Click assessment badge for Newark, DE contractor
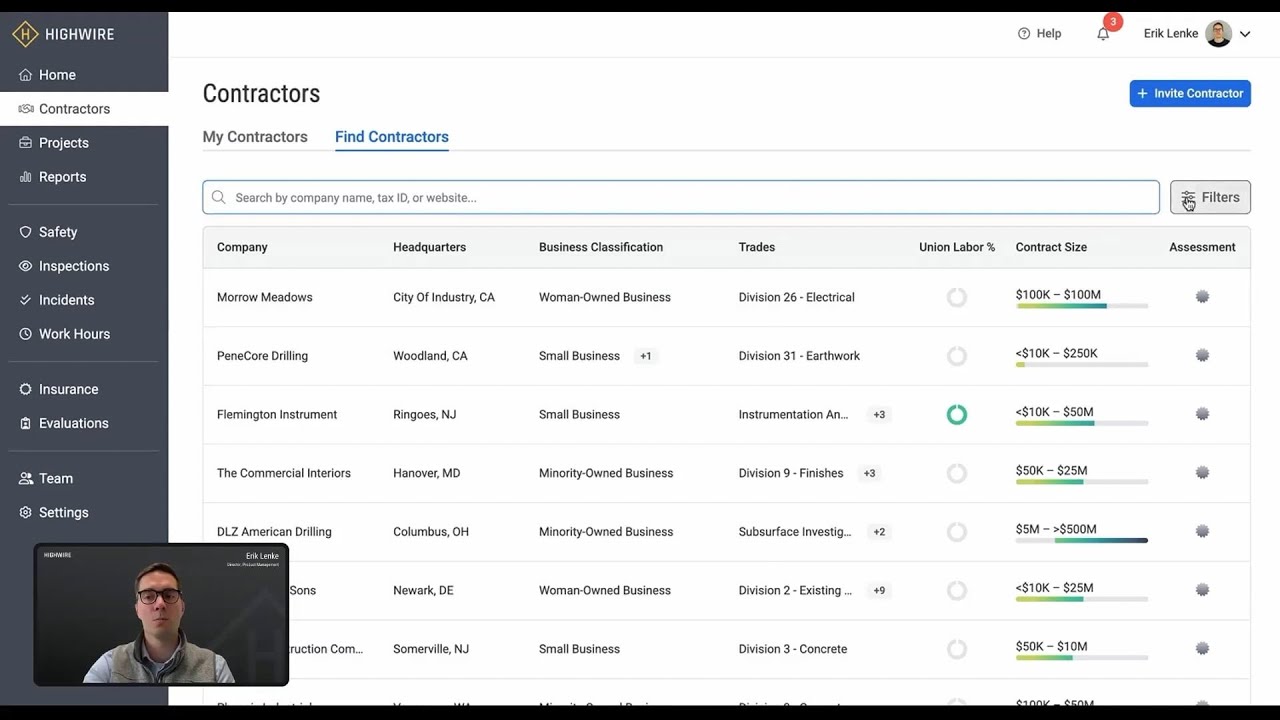This screenshot has width=1280, height=720. [x=1202, y=590]
